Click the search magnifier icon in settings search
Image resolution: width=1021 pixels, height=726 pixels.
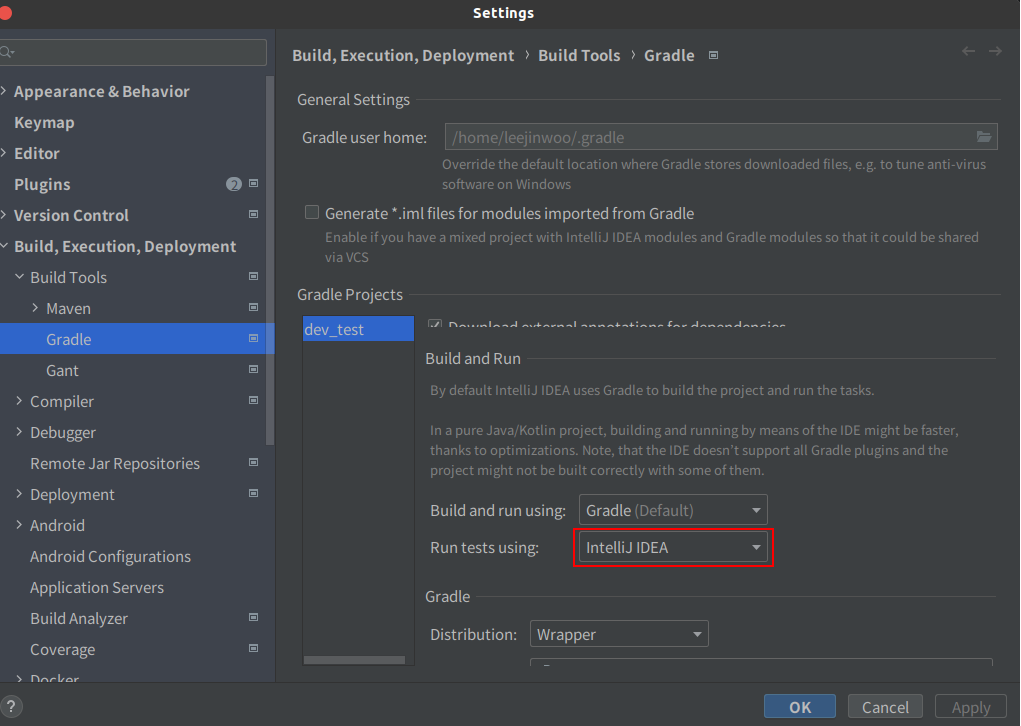tap(7, 52)
